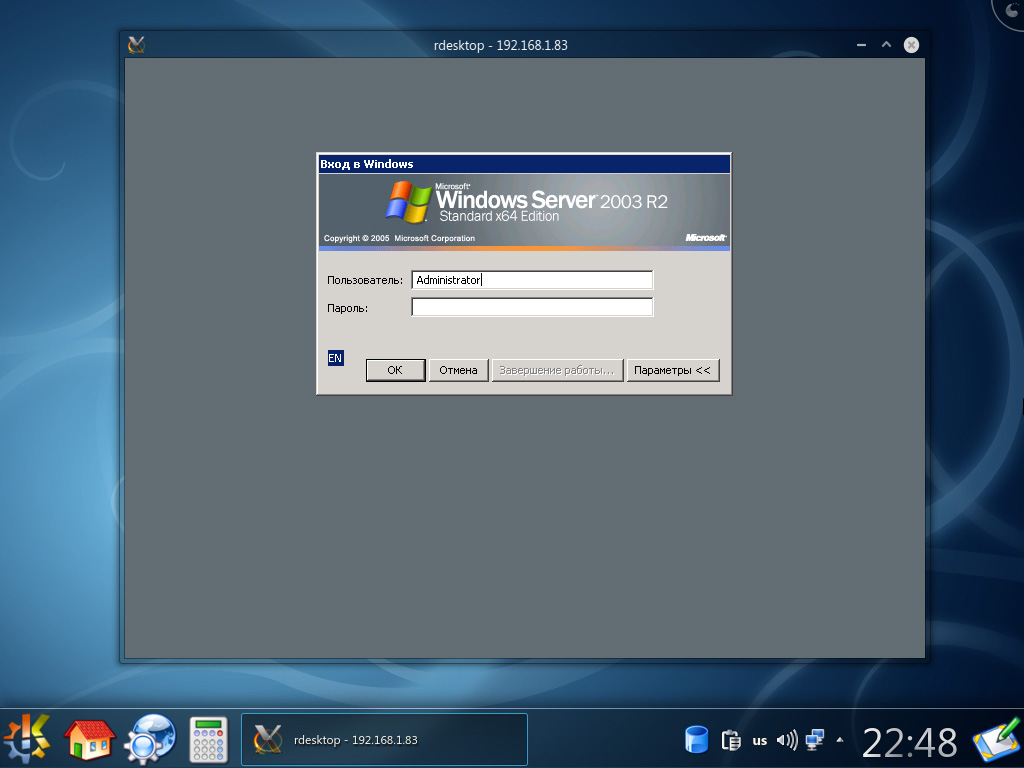Launch the web browser globe icon
The image size is (1024, 768).
pyautogui.click(x=150, y=739)
